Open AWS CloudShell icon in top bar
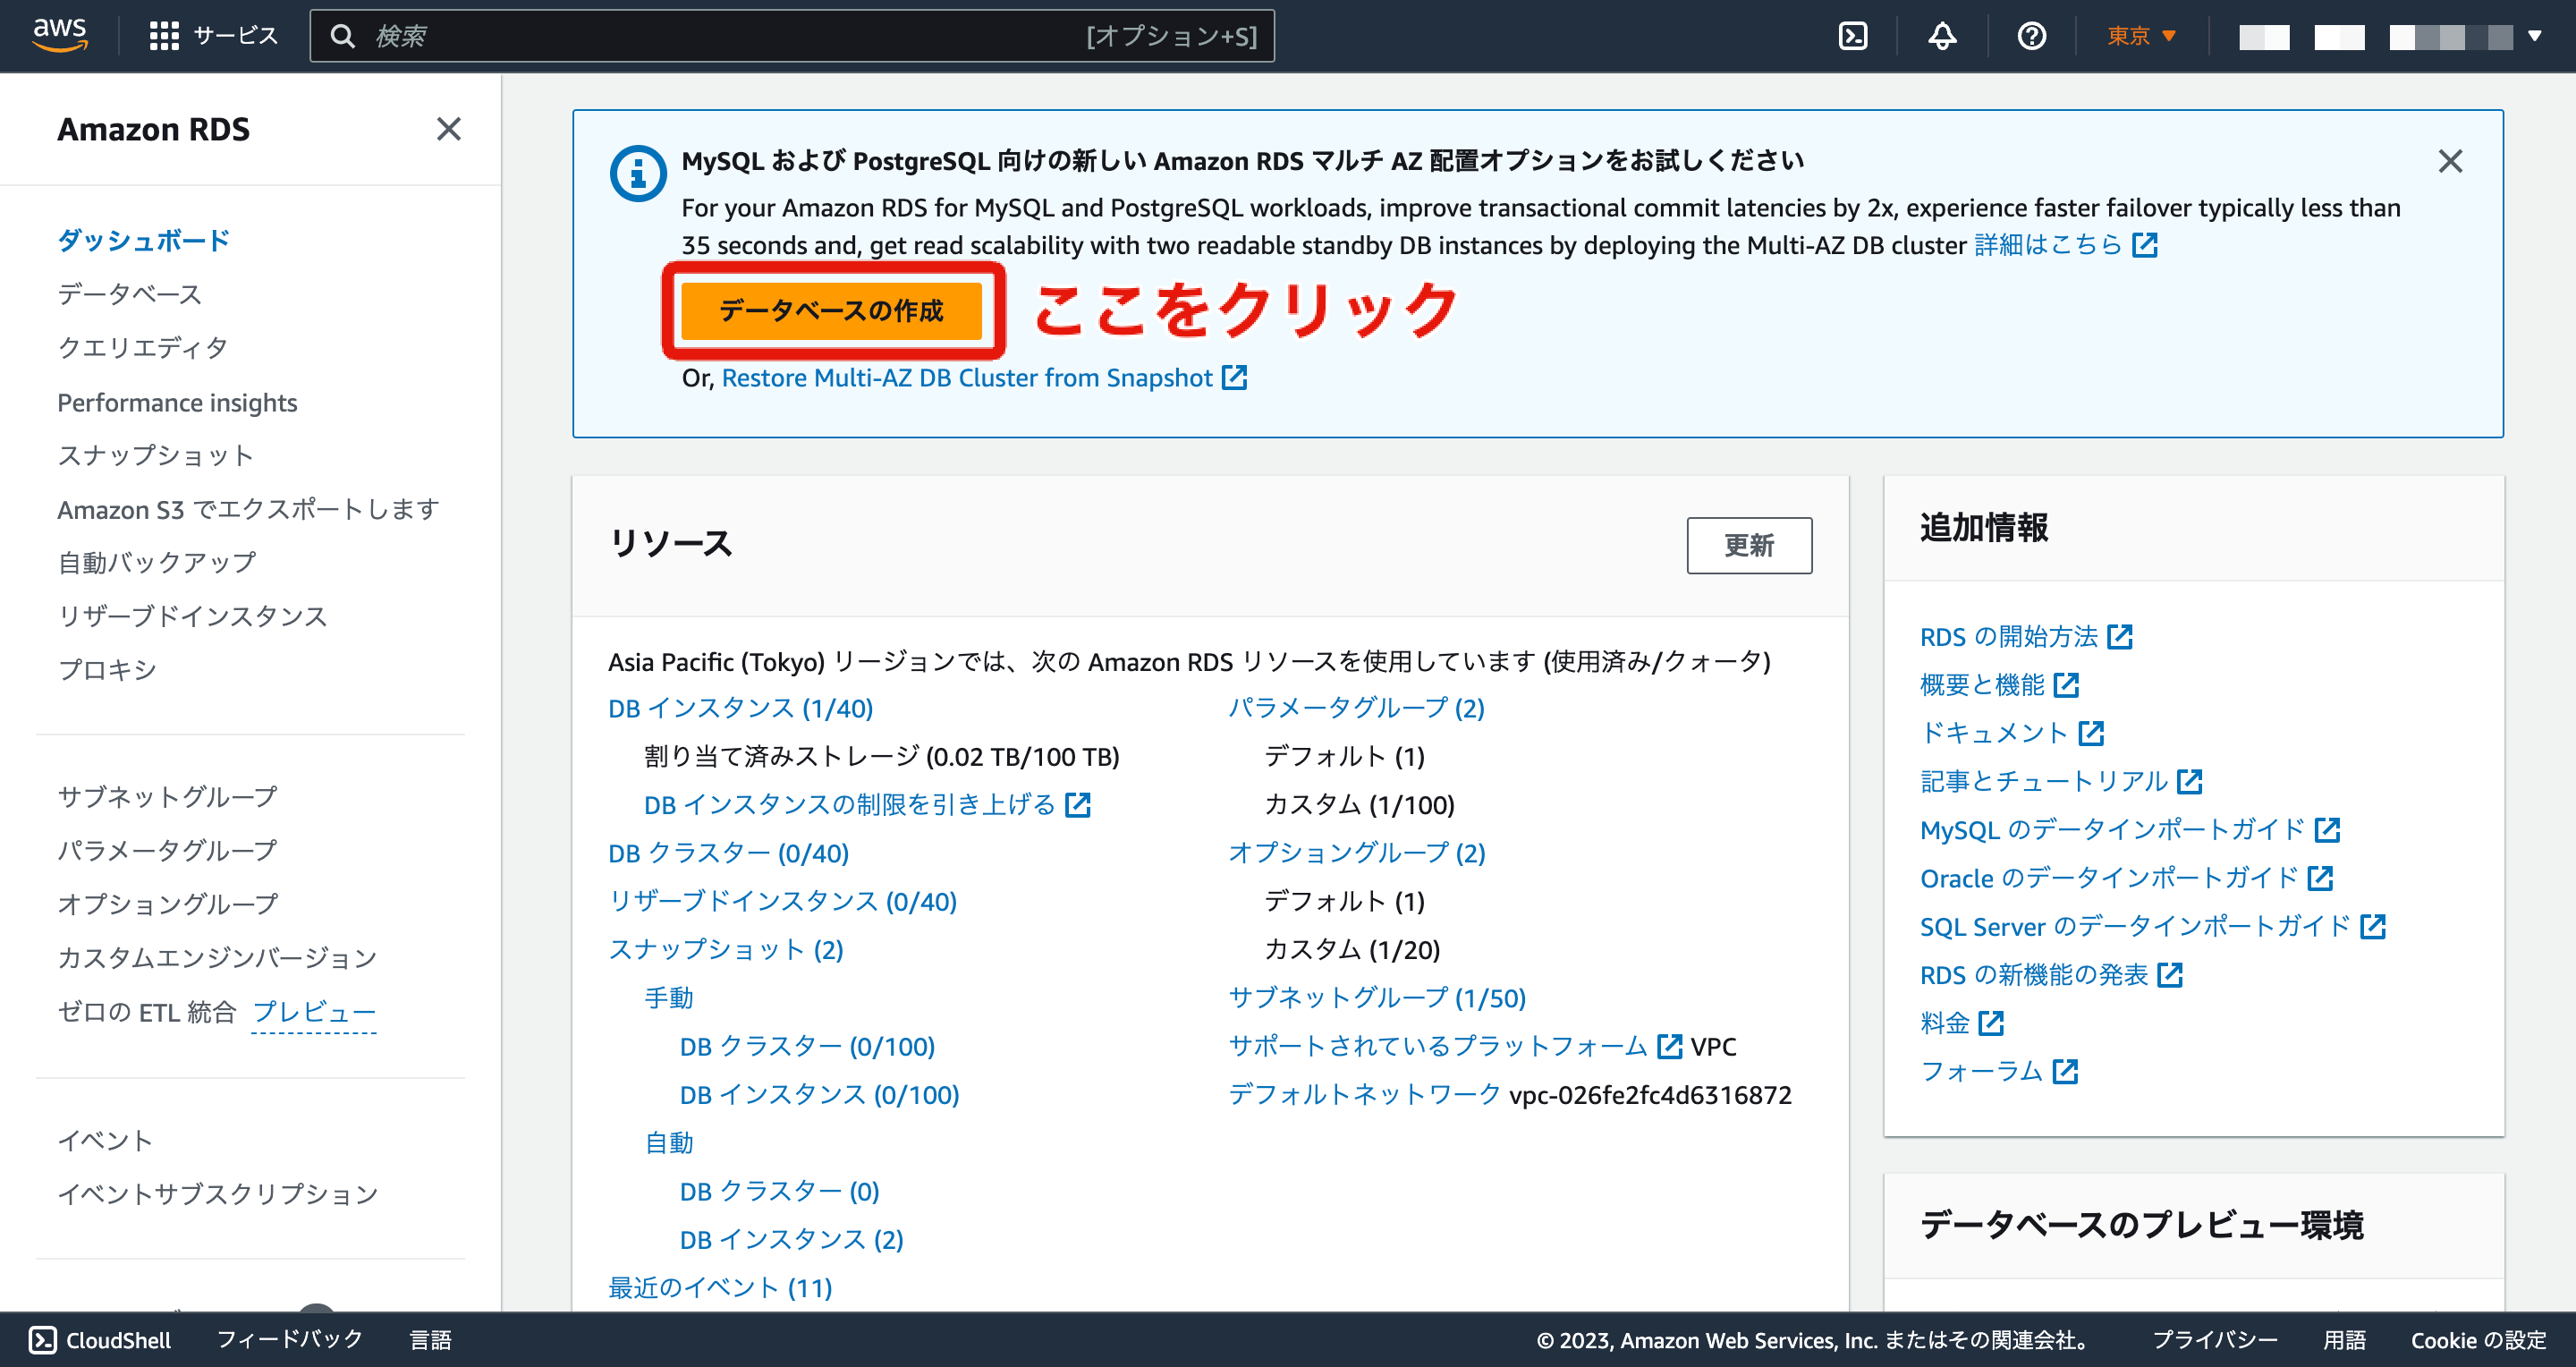2576x1367 pixels. pos(1853,36)
